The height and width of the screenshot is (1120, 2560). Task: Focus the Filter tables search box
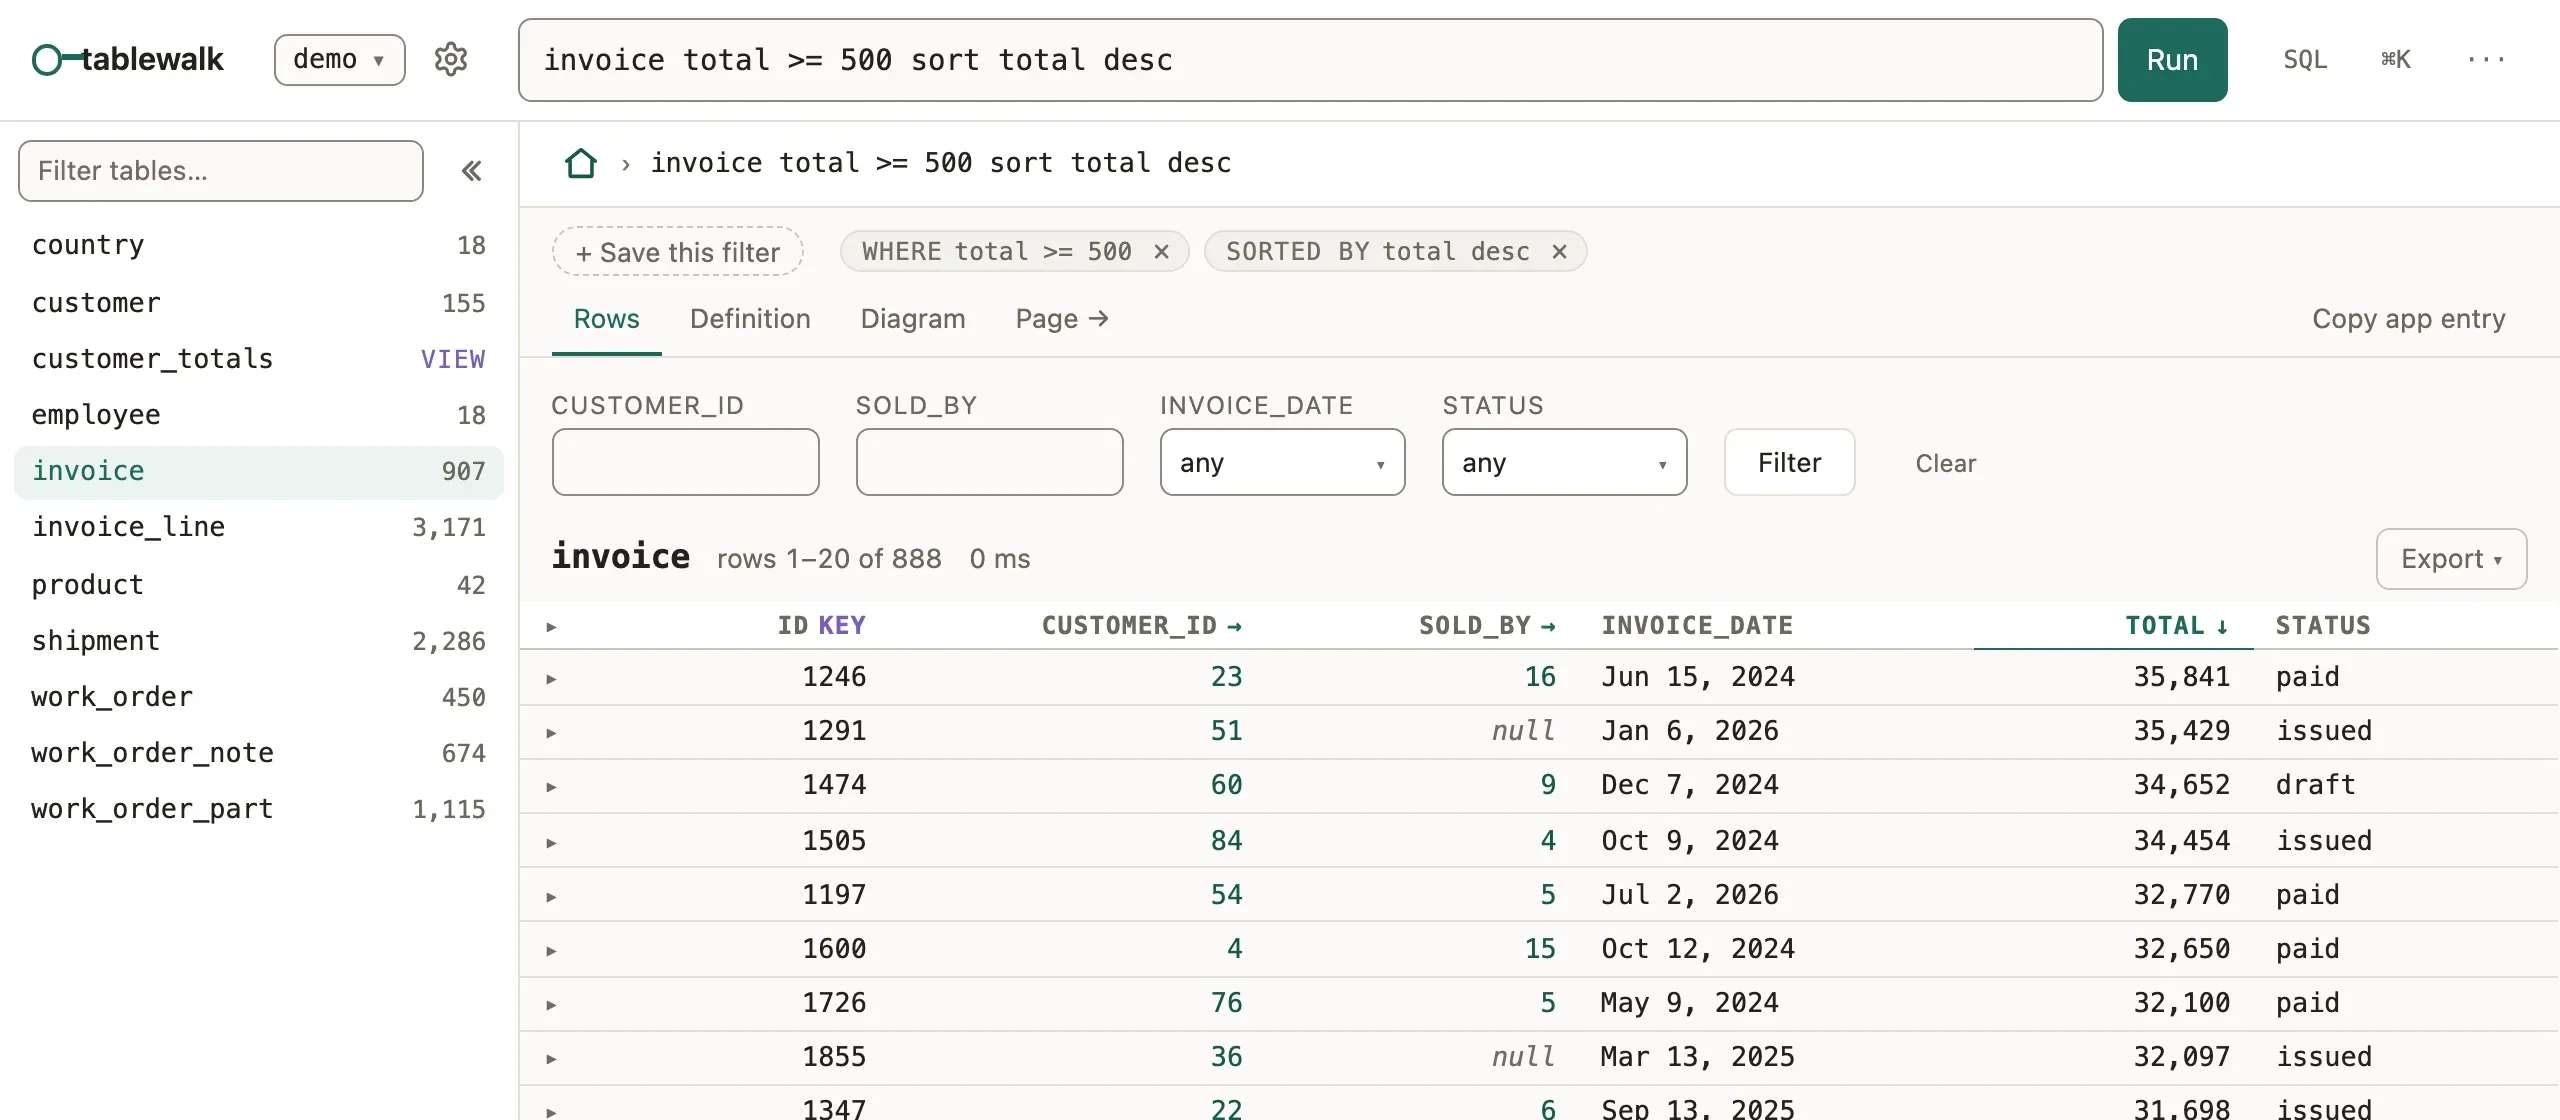(x=220, y=171)
